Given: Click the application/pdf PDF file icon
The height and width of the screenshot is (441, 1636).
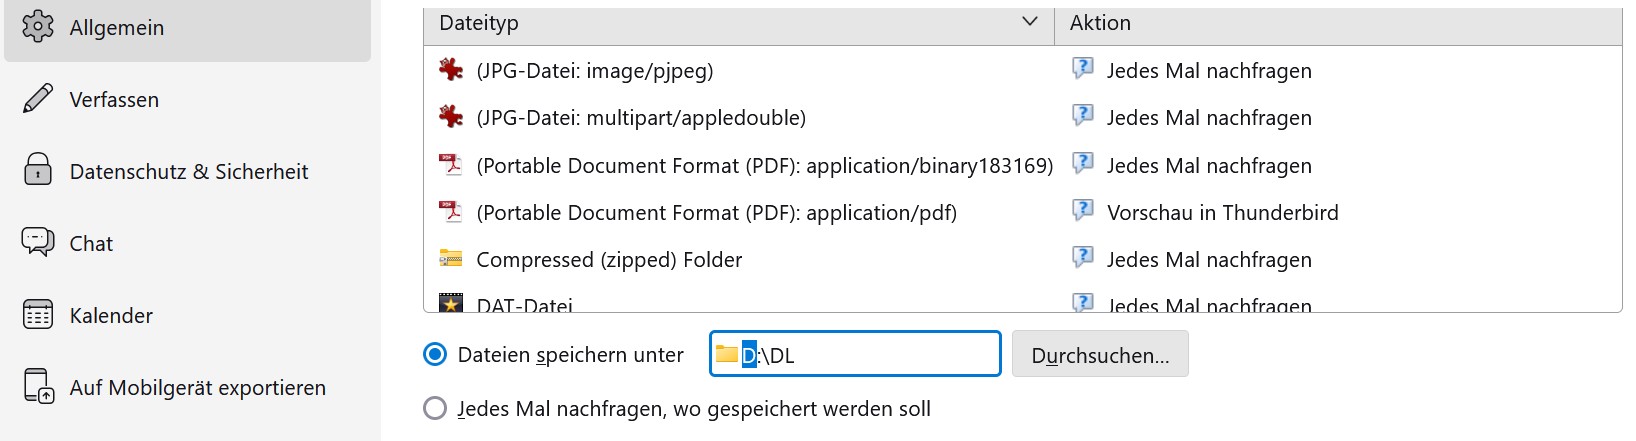Looking at the screenshot, I should point(451,212).
